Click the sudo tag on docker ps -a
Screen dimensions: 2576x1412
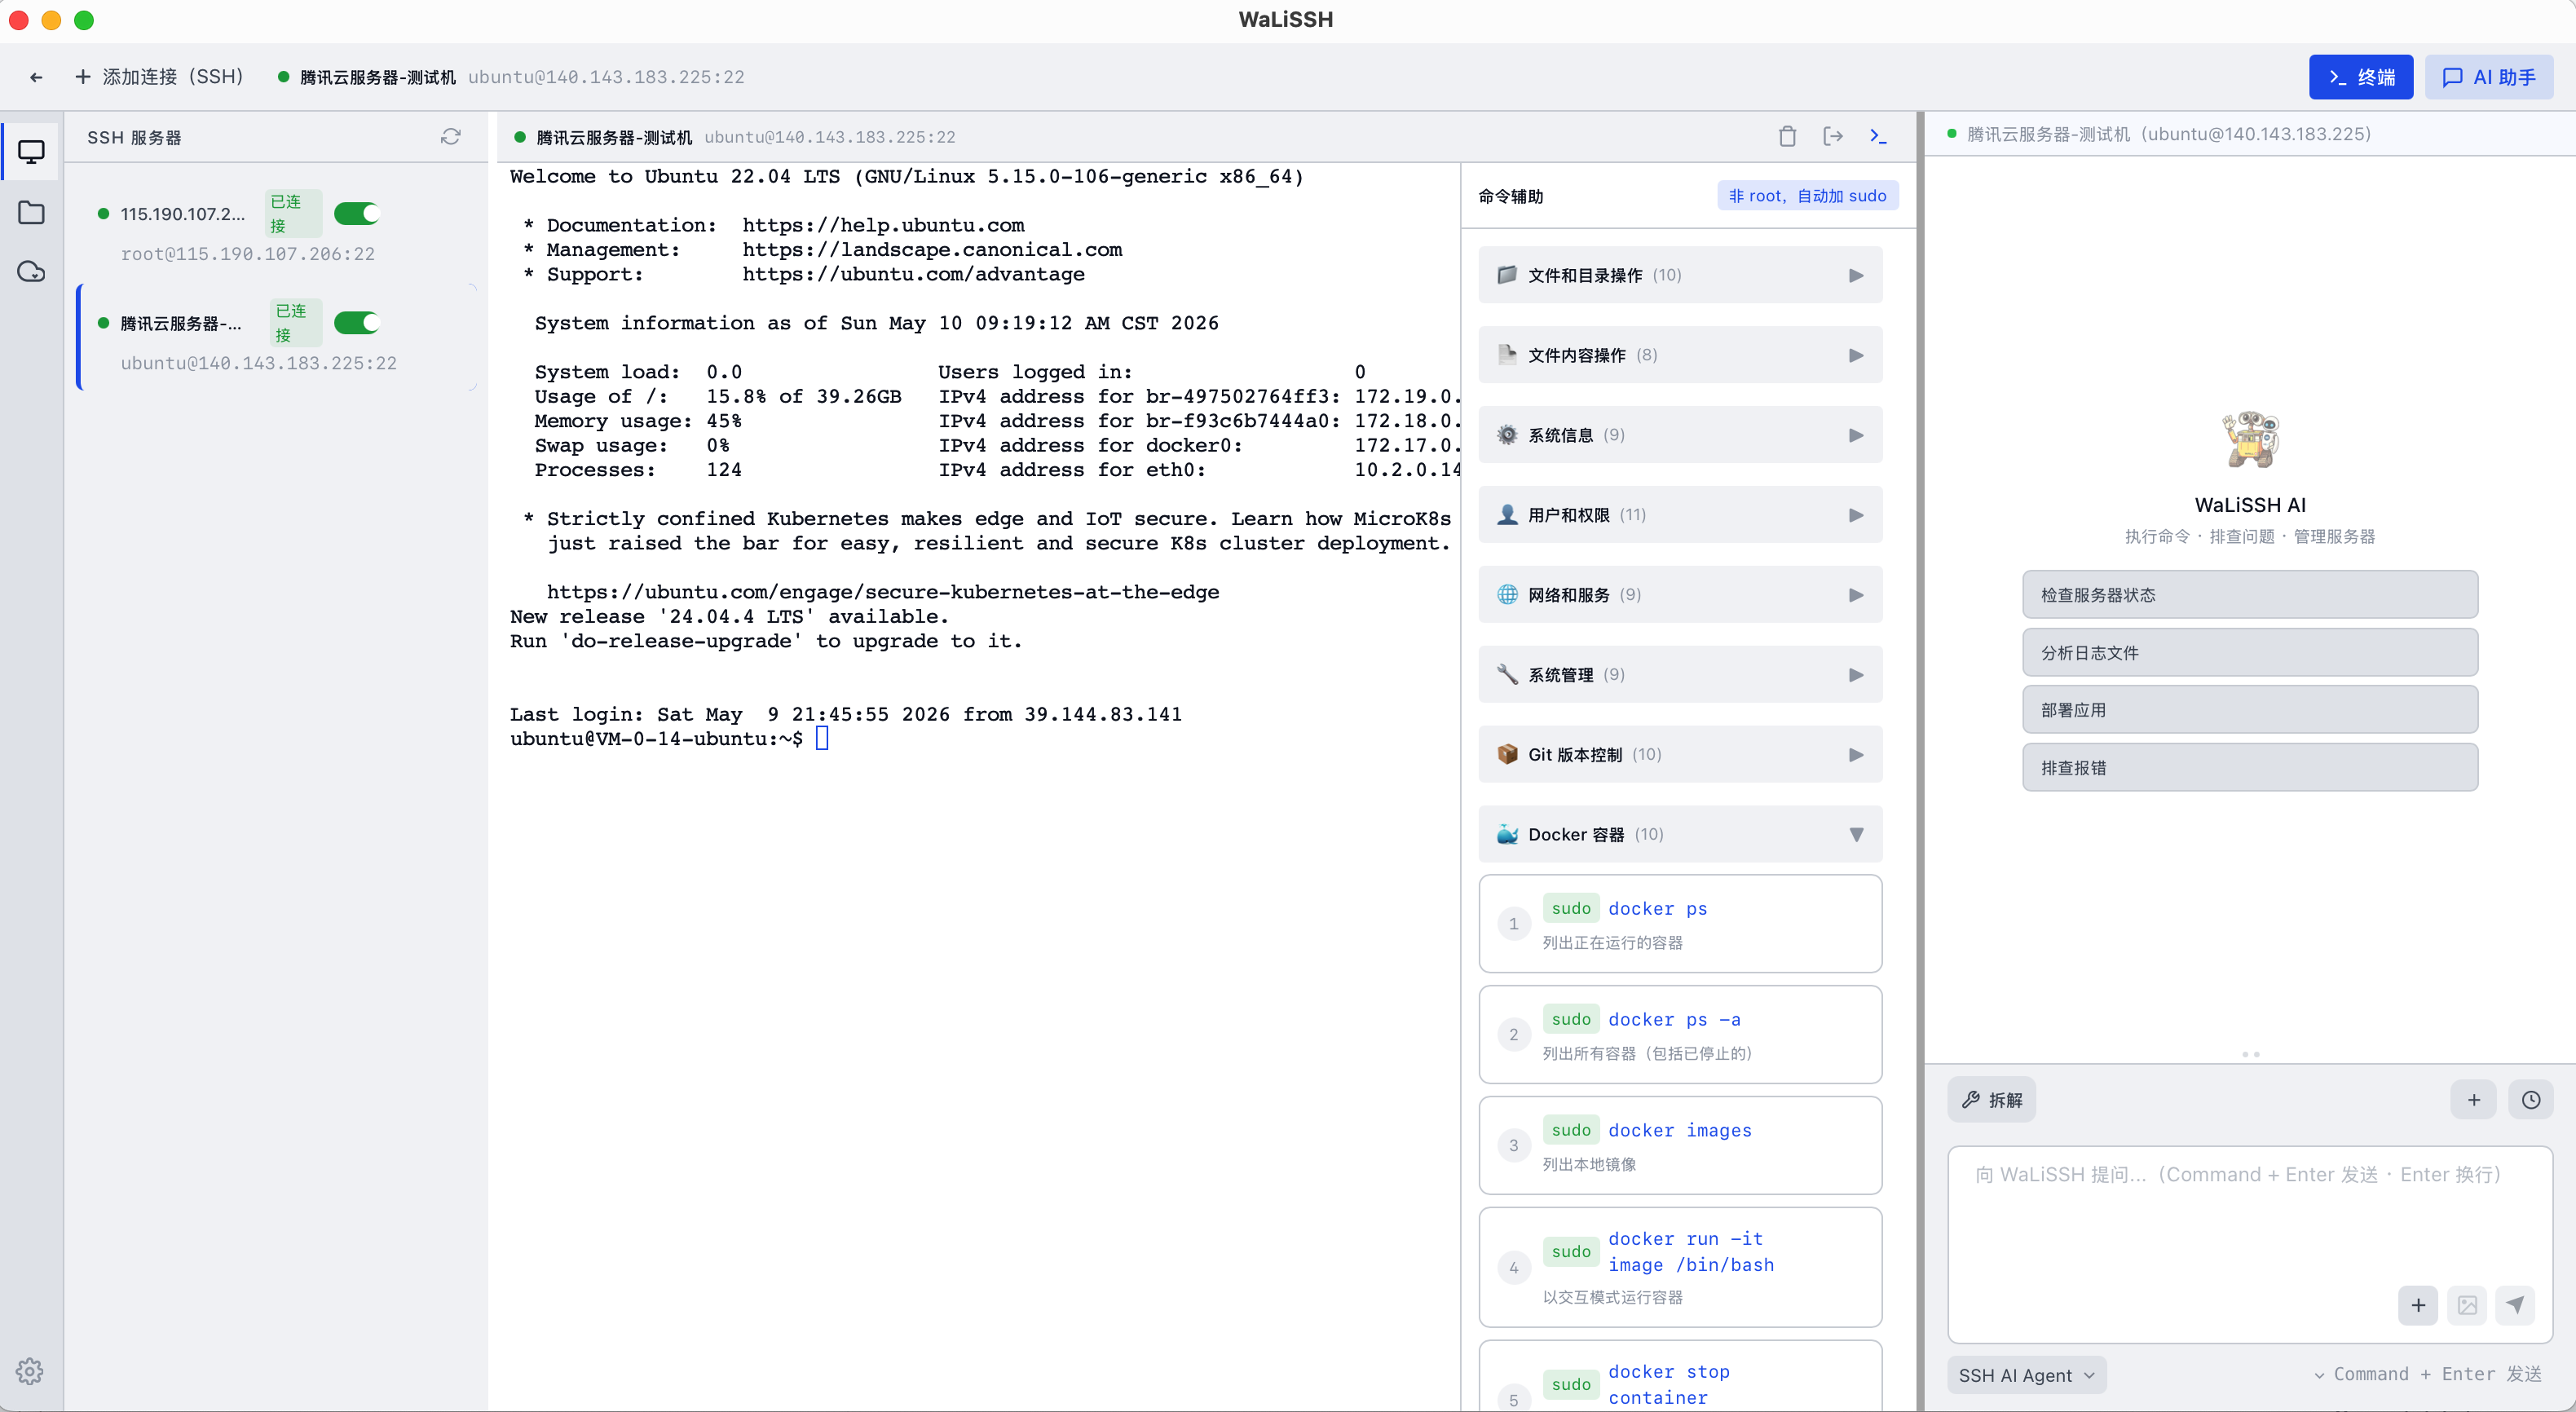point(1571,1019)
